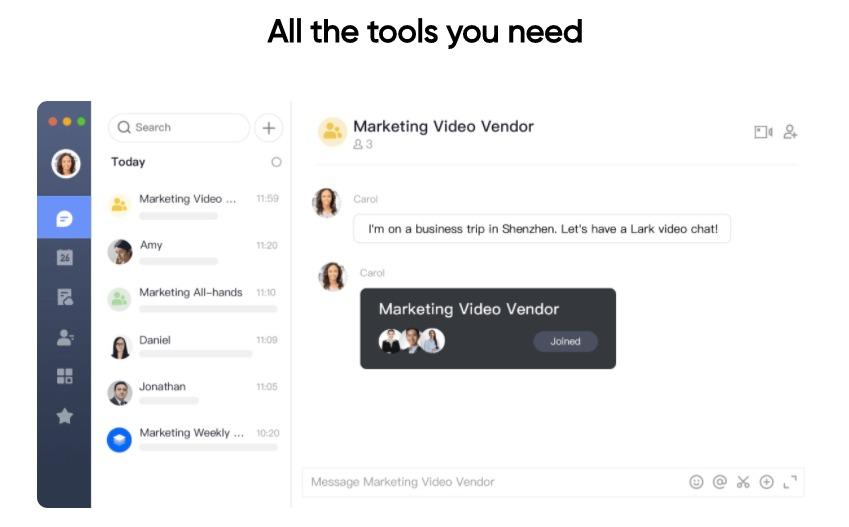
Task: Open the Favorites star icon
Action: pyautogui.click(x=64, y=416)
